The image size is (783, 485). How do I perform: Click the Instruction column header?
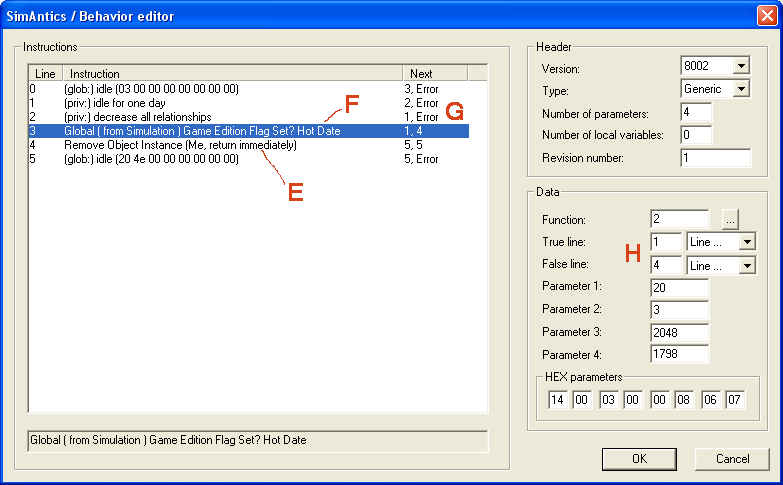pos(233,73)
